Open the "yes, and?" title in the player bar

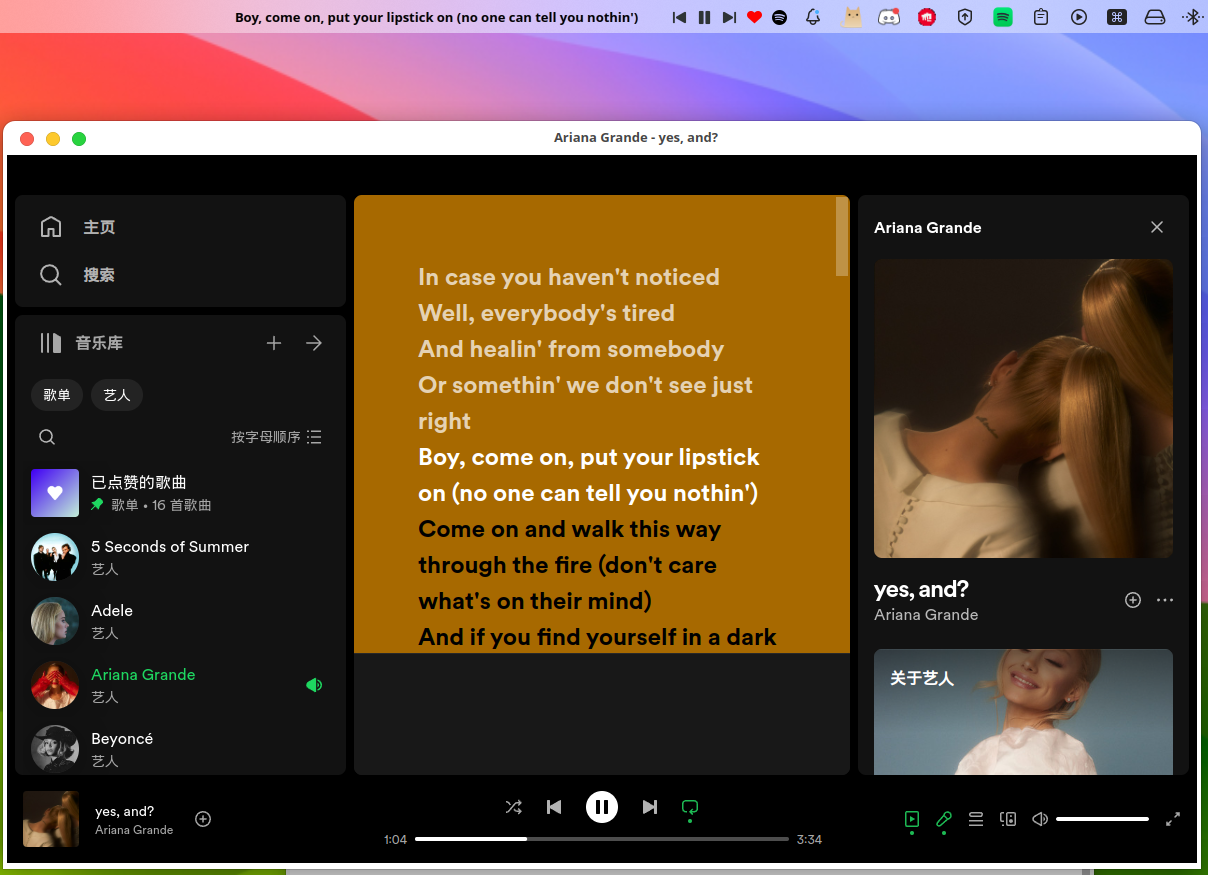(125, 811)
